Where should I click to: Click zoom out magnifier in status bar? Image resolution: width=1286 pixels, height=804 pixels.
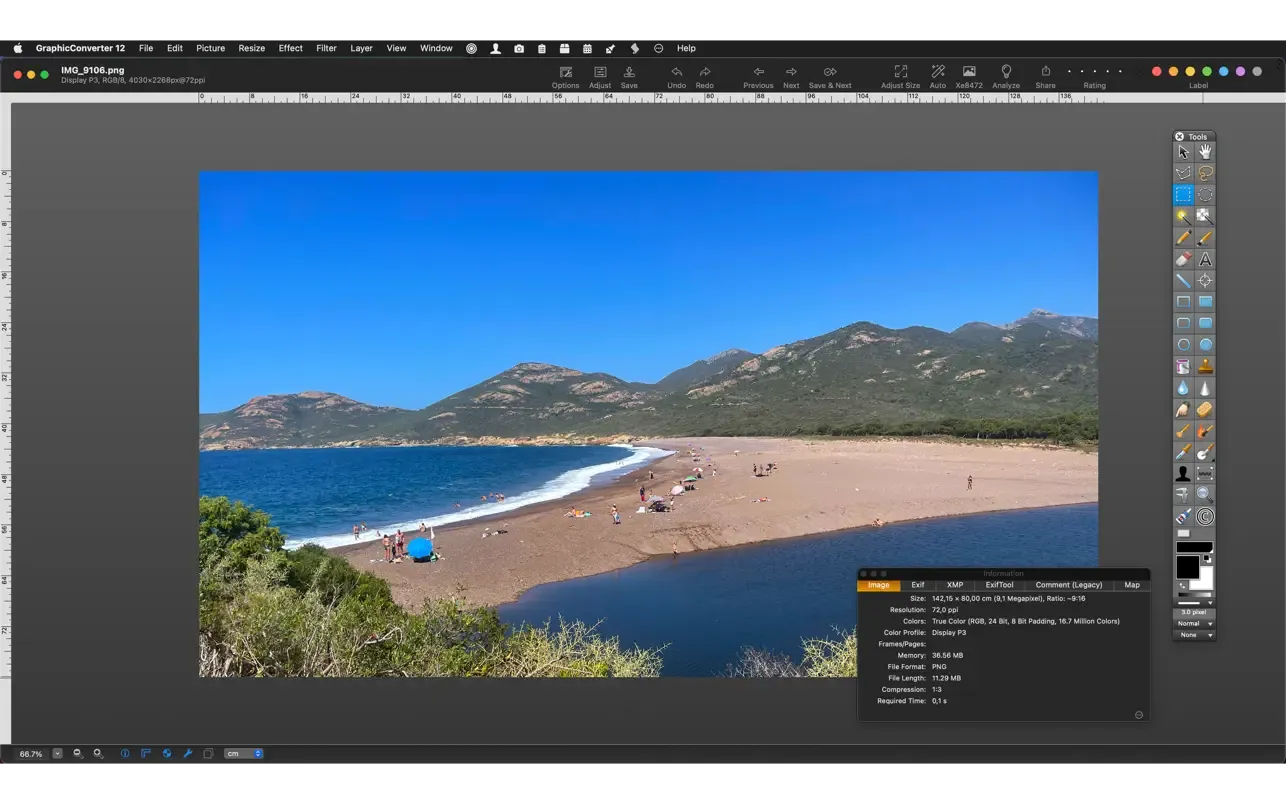(x=78, y=753)
